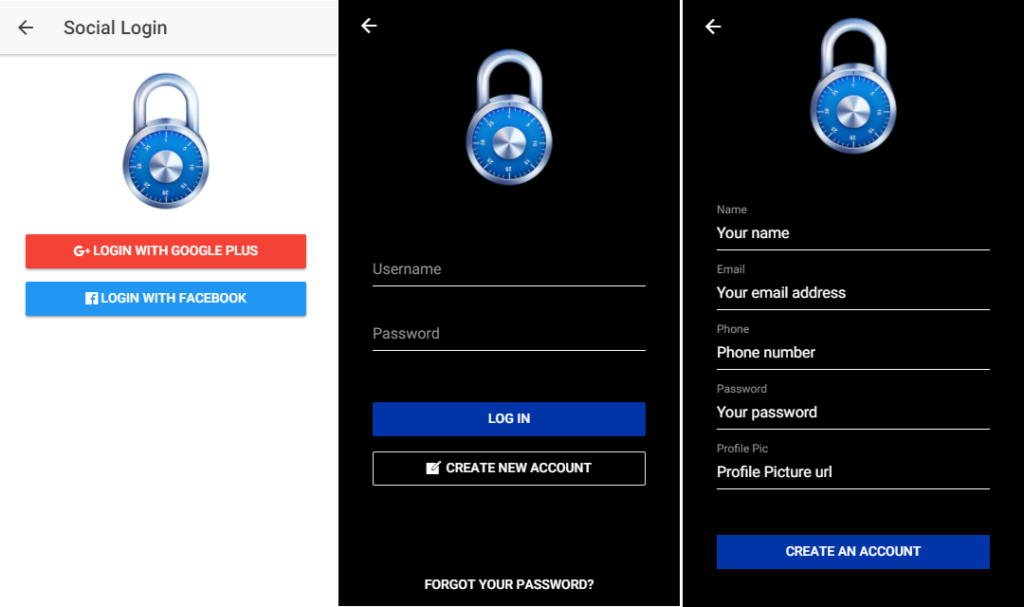The image size is (1024, 607).
Task: Log in with Google Plus
Action: [166, 251]
